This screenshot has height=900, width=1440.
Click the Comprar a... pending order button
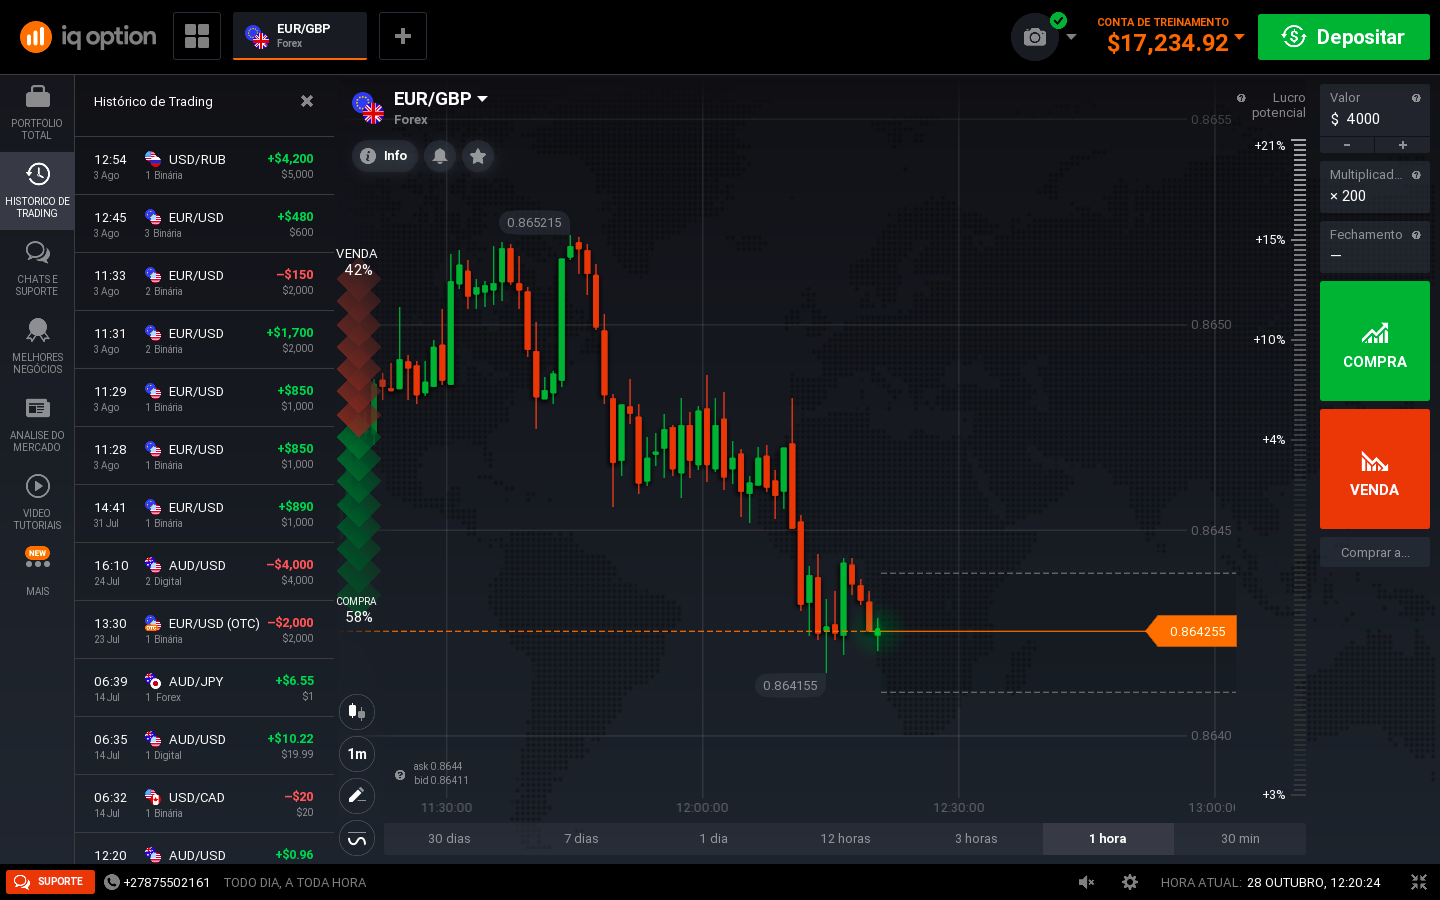[x=1375, y=553]
